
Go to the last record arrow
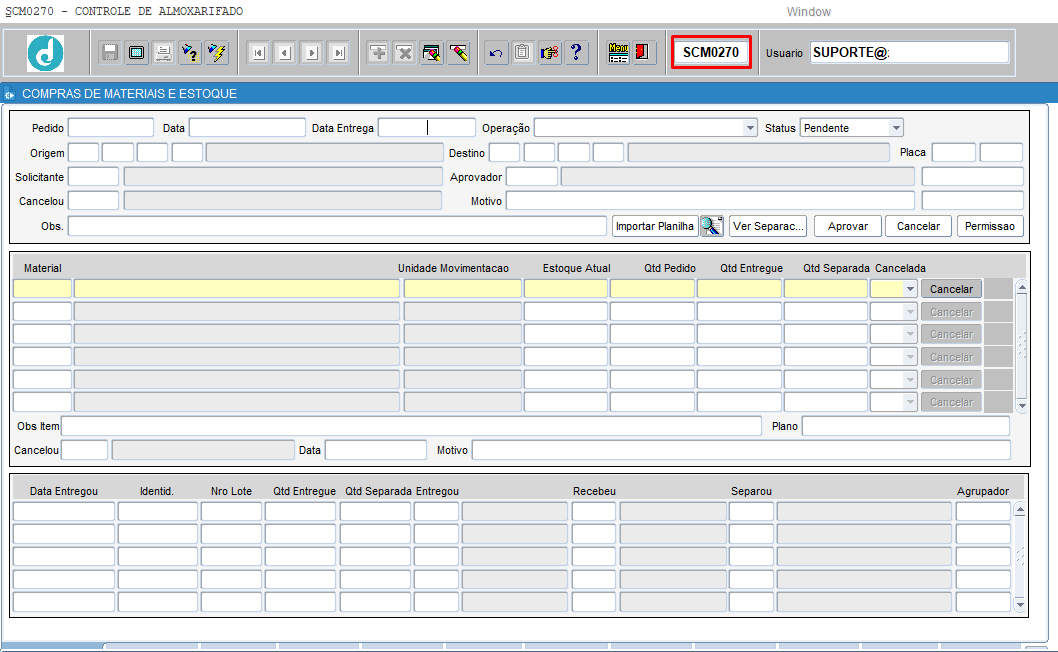pos(338,53)
